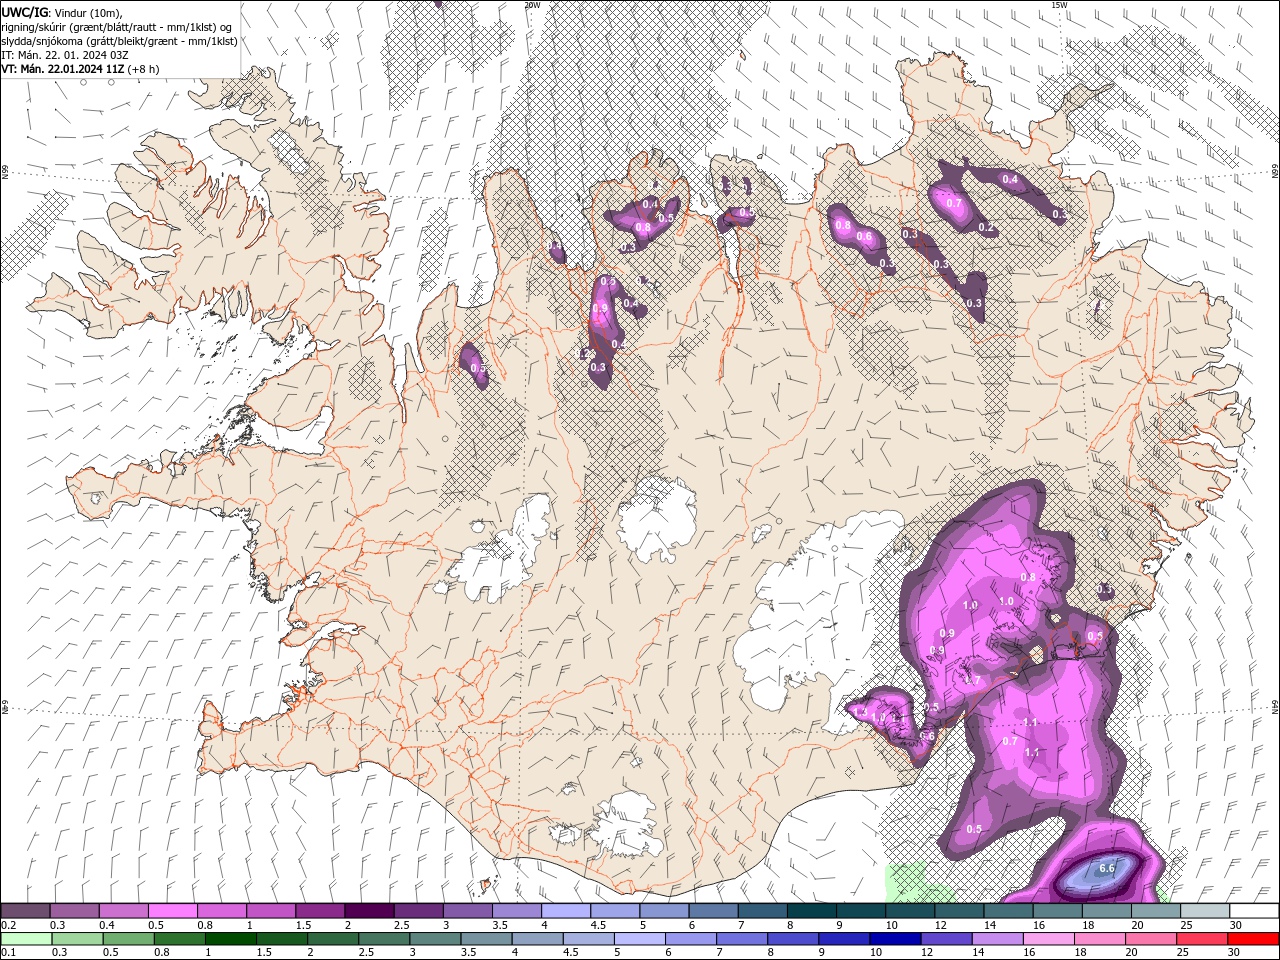
Task: Click the grey-teal 18 swatch in upper legend
Action: [1106, 911]
